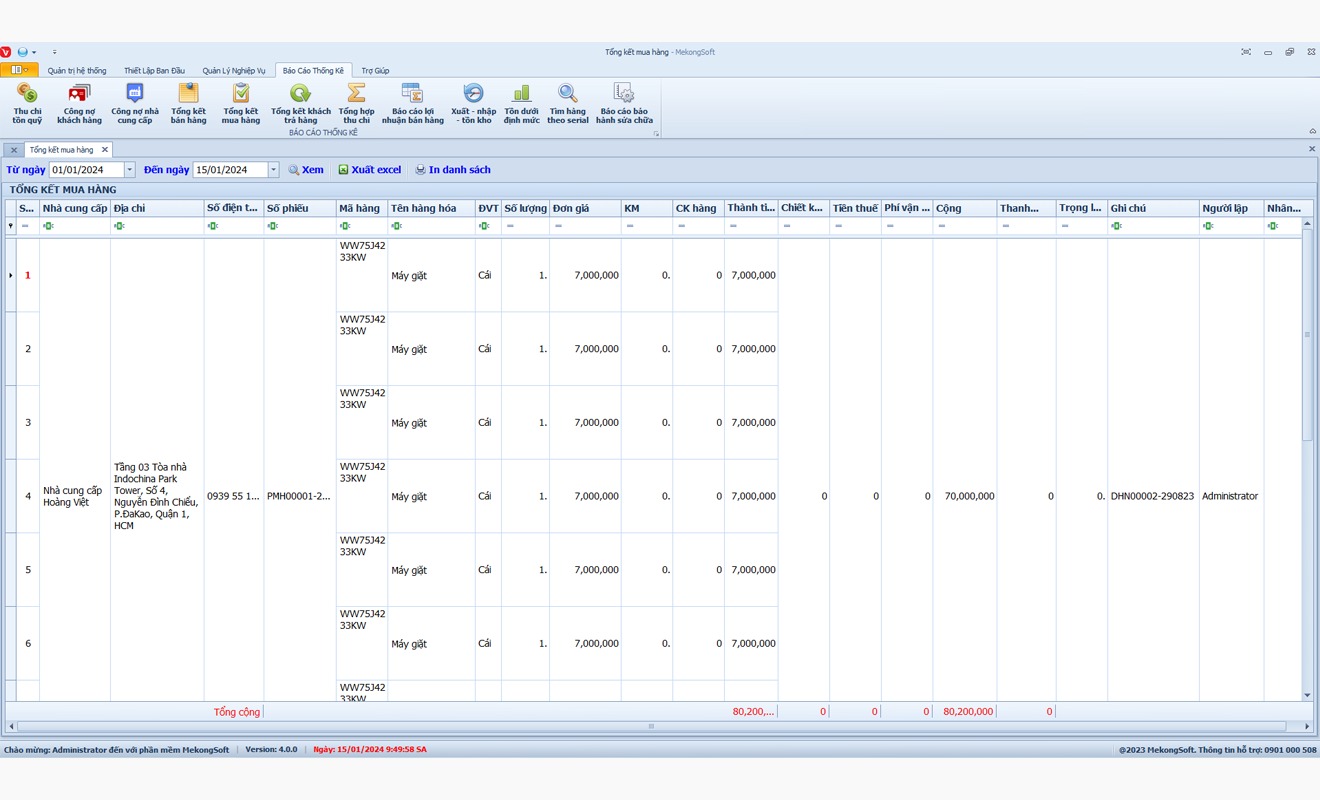Click the Xem button to view results

click(x=306, y=170)
